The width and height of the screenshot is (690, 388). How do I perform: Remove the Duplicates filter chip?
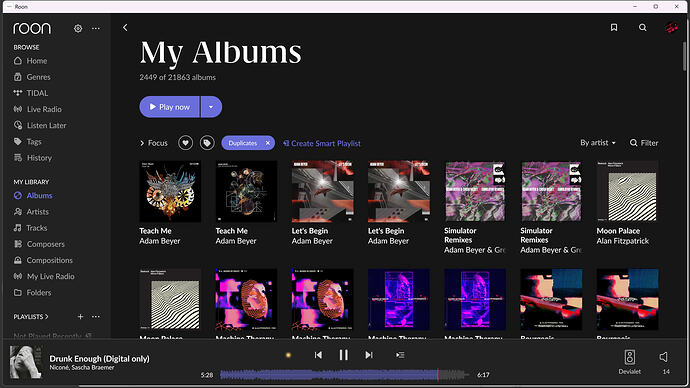coord(268,143)
